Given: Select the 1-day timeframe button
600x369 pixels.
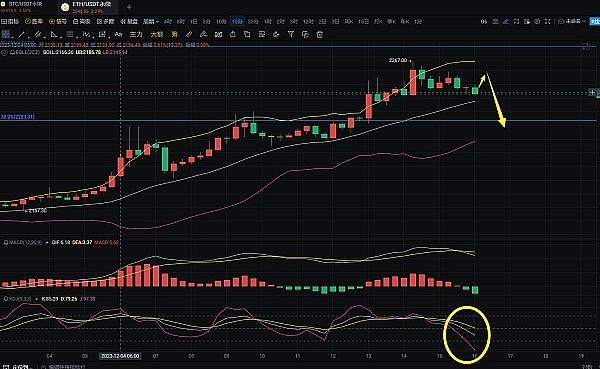Looking at the screenshot, I should point(194,22).
